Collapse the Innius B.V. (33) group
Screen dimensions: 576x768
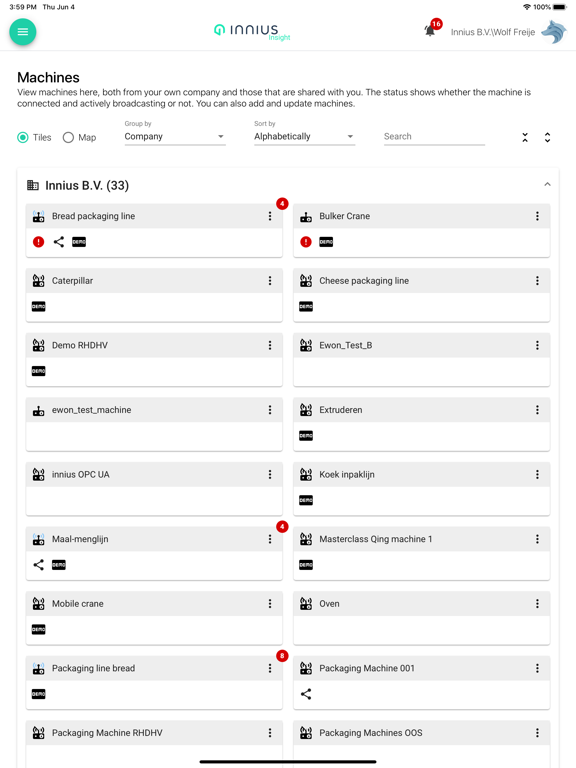tap(547, 185)
